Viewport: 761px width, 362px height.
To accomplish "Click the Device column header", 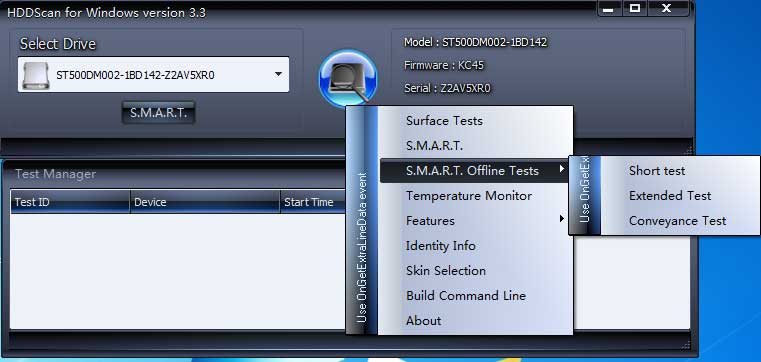I will click(x=205, y=202).
